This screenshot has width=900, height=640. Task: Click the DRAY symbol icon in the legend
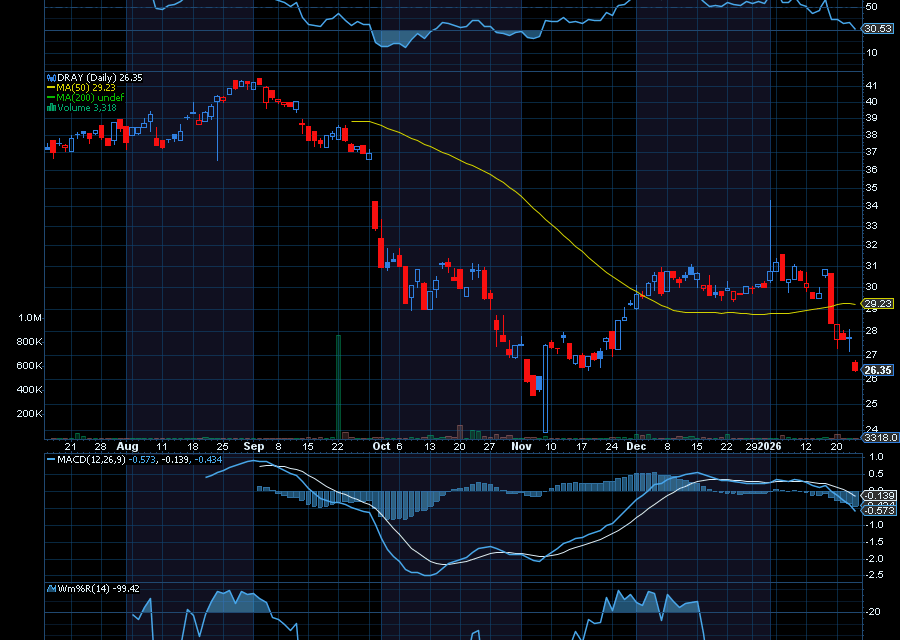(x=51, y=77)
